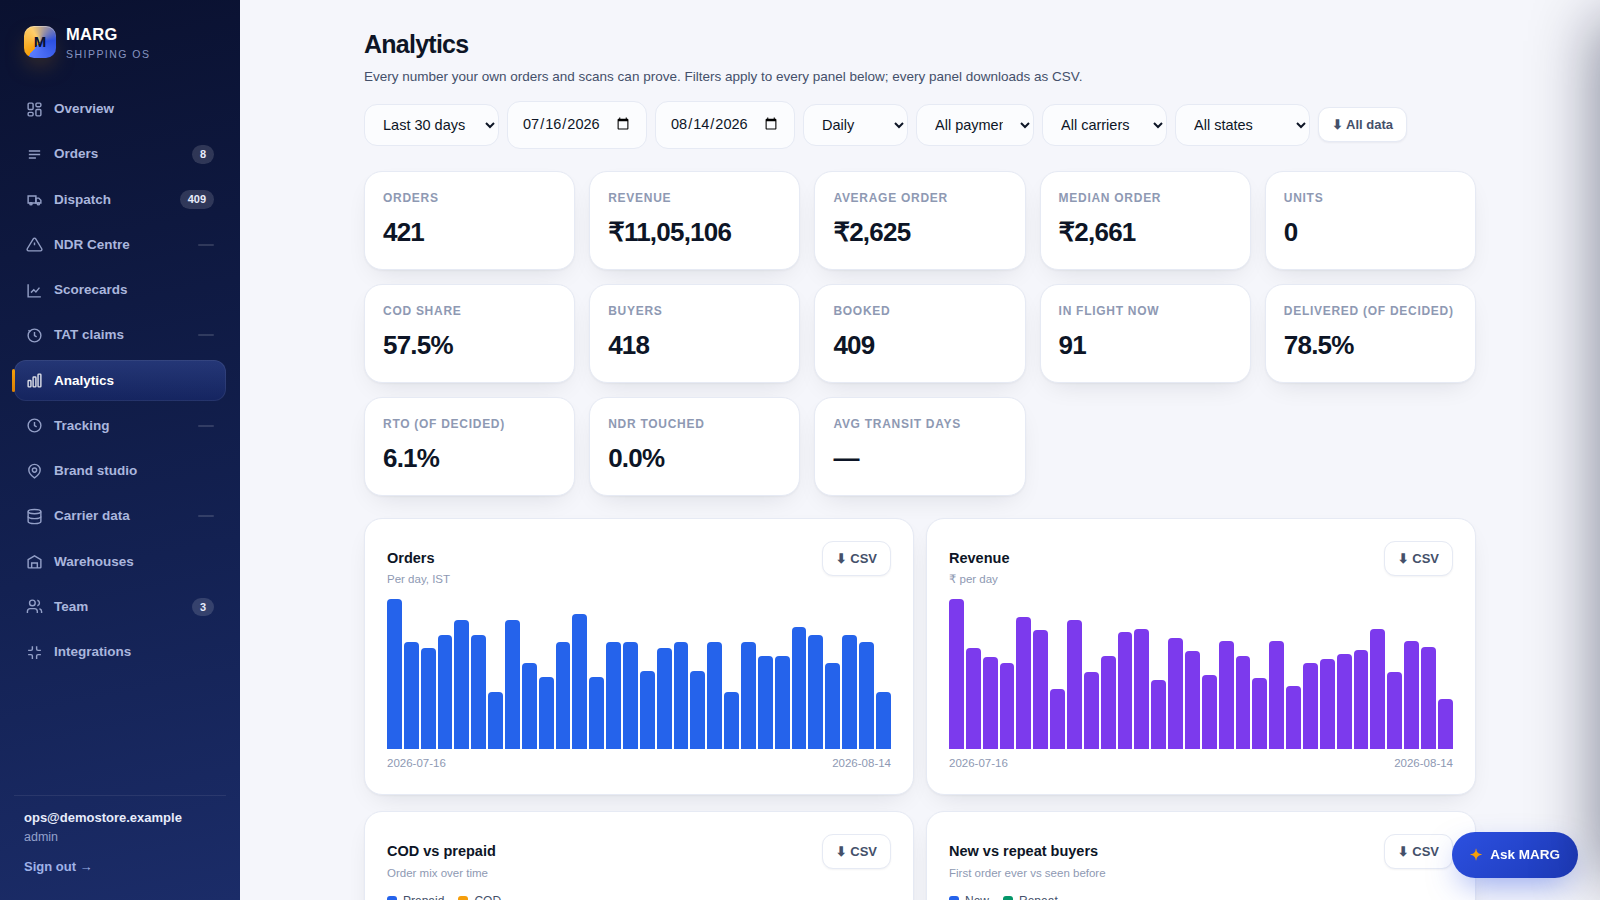Open Ask MARG assistant
This screenshot has height=900, width=1600.
tap(1514, 855)
